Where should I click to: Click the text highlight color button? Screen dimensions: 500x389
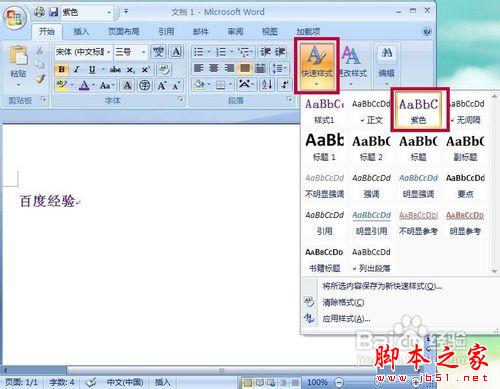[62, 85]
